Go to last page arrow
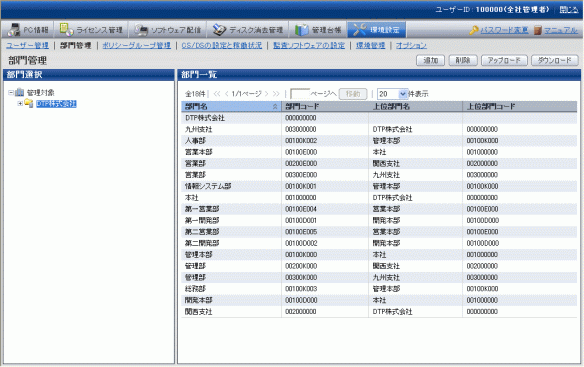Viewport: 584px width, 367px height. [x=276, y=94]
